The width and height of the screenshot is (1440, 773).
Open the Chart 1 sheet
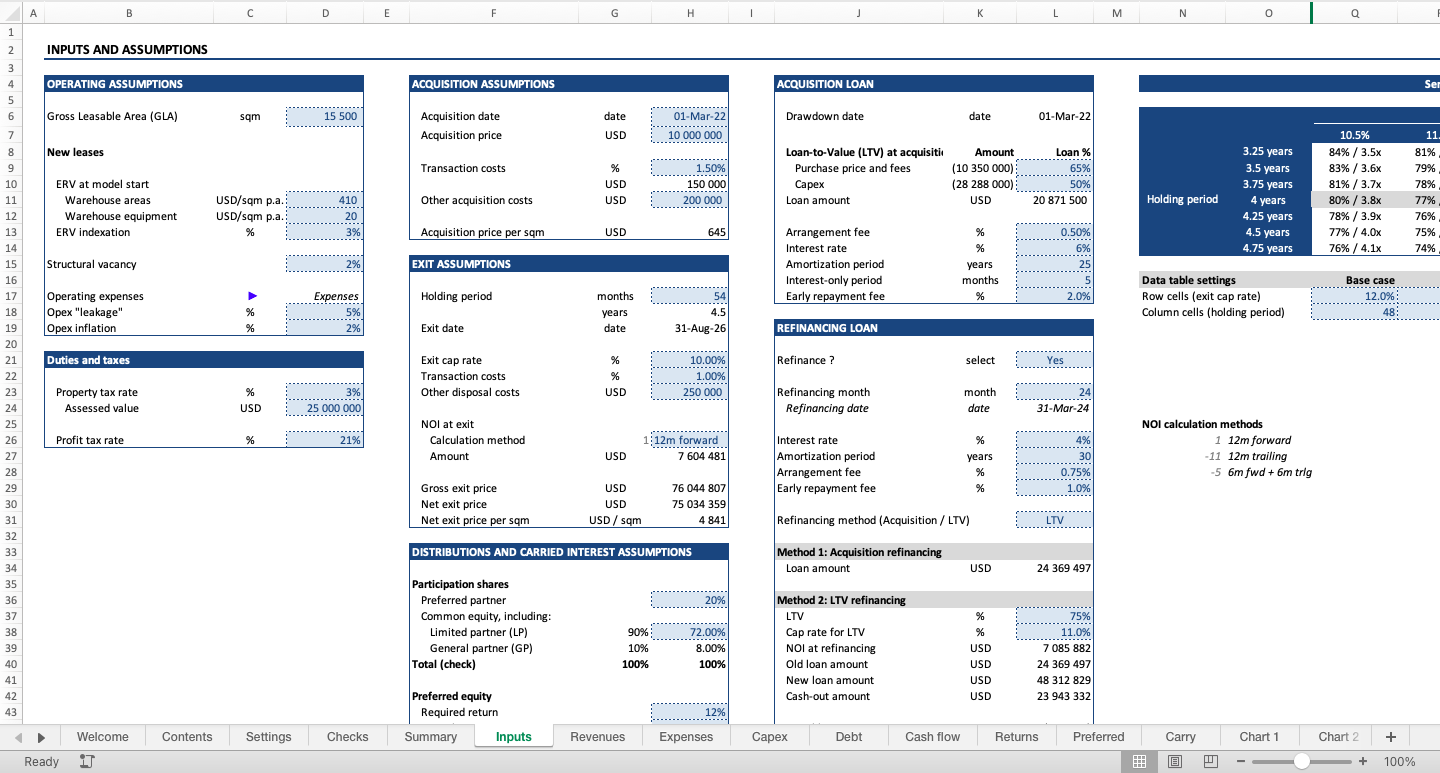tap(1259, 736)
